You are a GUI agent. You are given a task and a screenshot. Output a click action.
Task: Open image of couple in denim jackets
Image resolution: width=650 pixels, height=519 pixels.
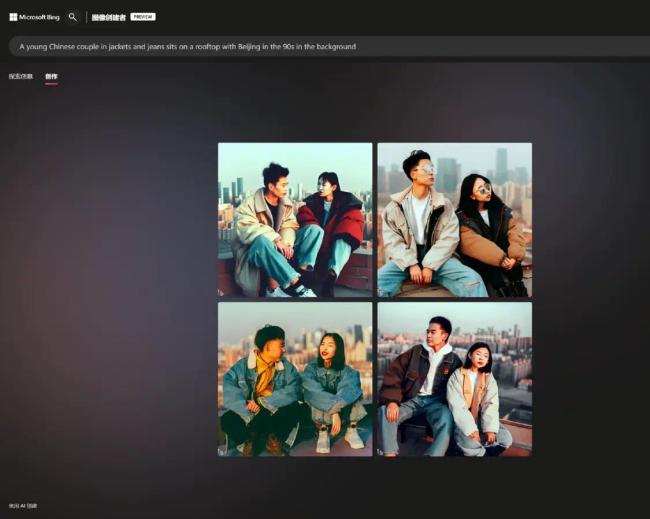click(x=295, y=379)
